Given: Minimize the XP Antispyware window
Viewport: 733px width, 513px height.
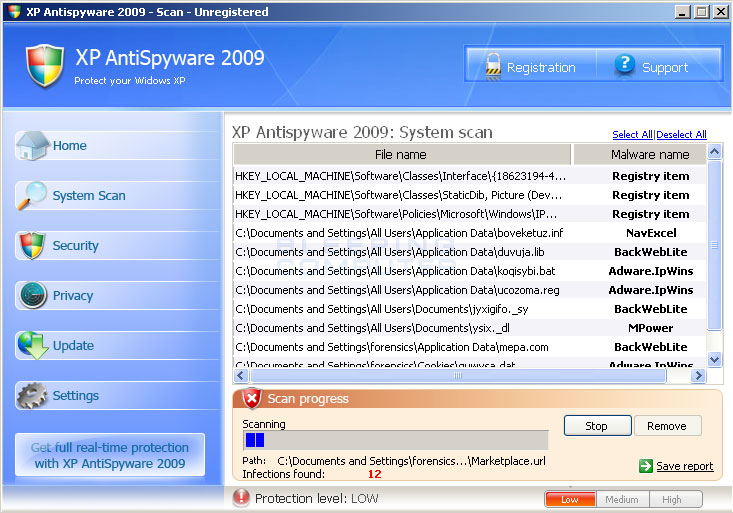Looking at the screenshot, I should tap(683, 12).
